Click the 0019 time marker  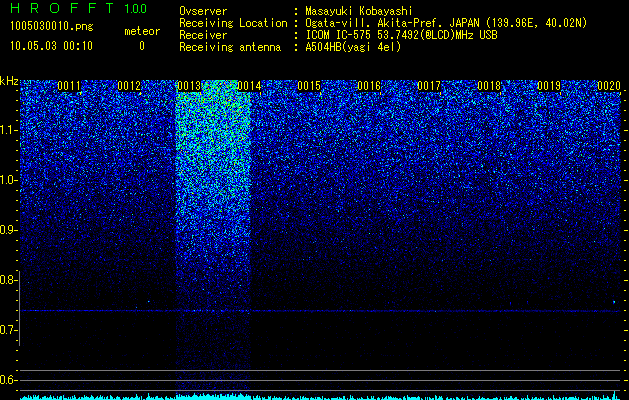tap(549, 86)
